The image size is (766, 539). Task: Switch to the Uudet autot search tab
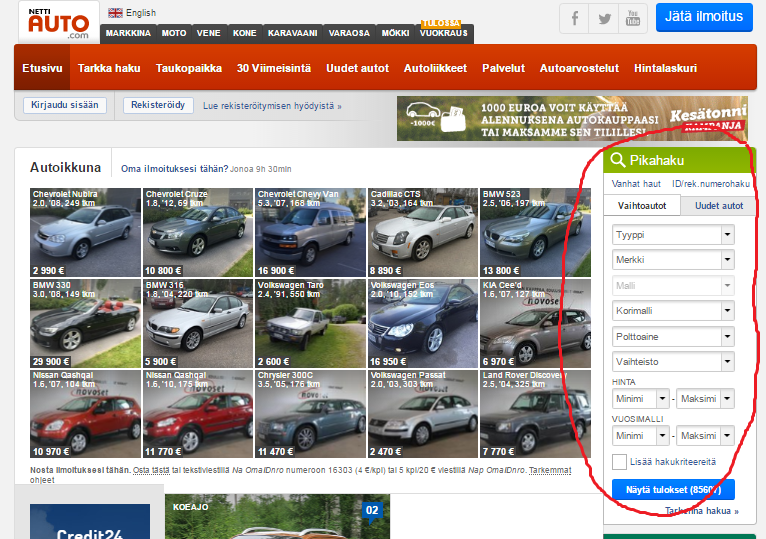click(719, 206)
